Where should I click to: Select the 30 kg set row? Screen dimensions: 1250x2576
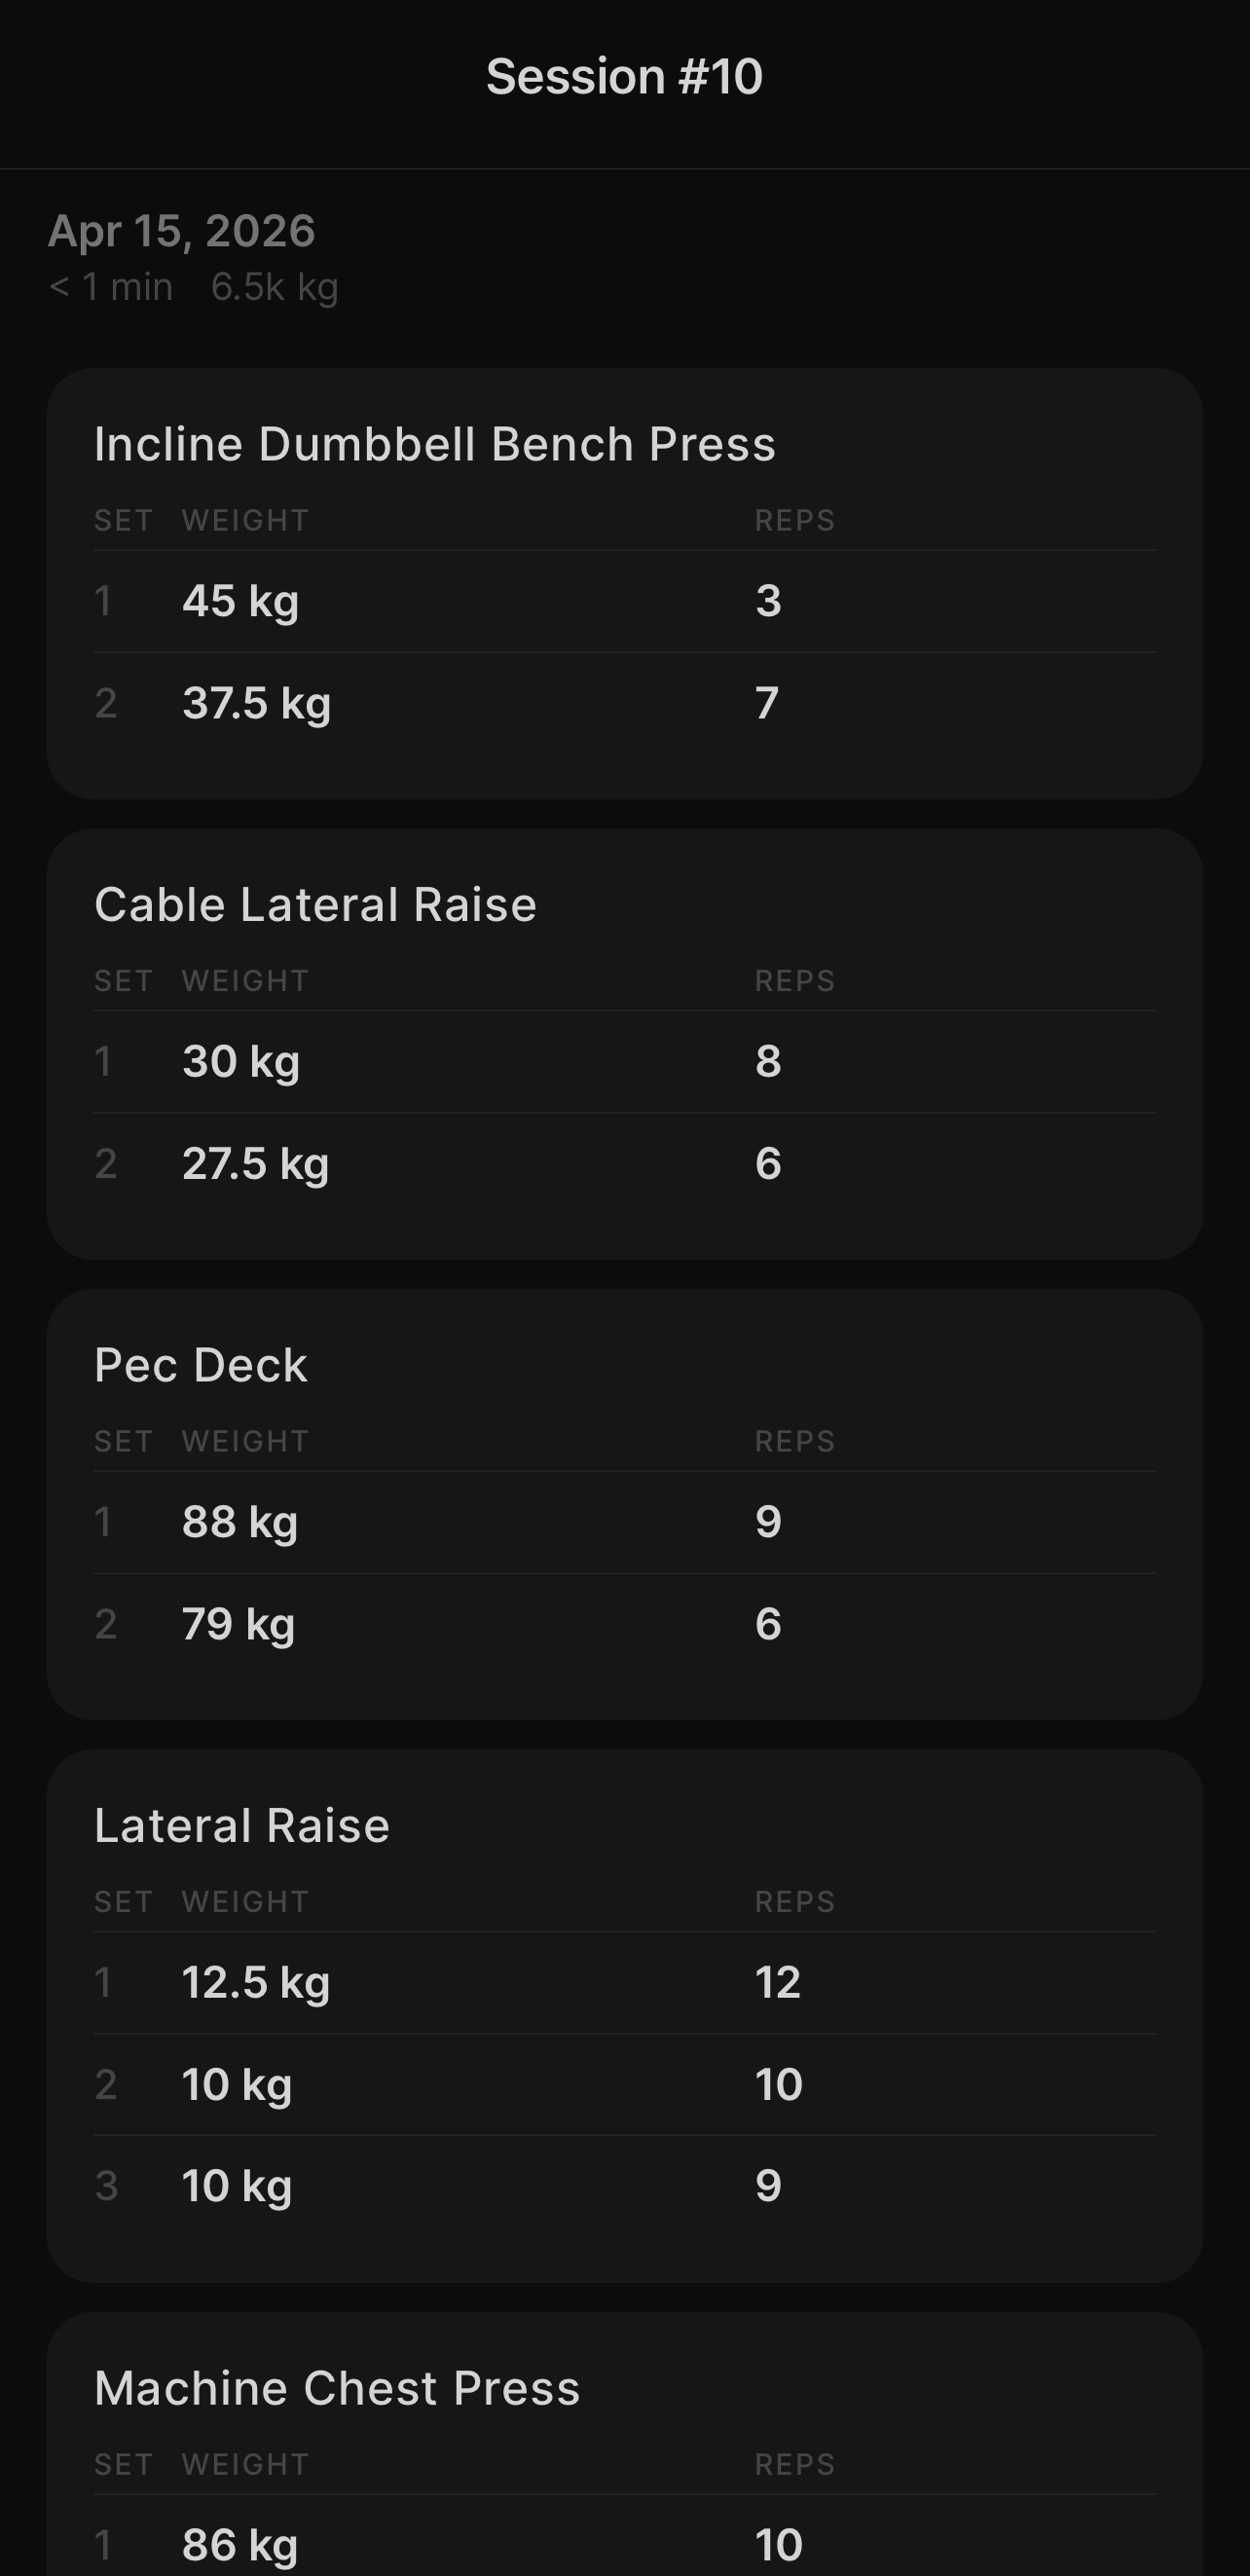pos(624,1062)
